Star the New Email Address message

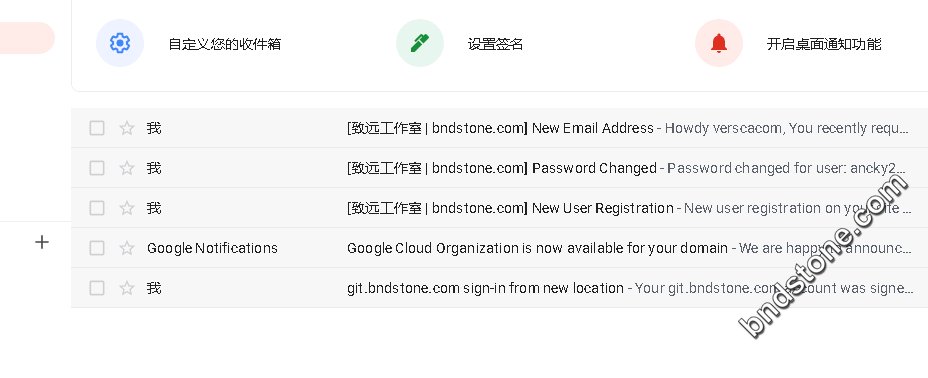[x=127, y=128]
